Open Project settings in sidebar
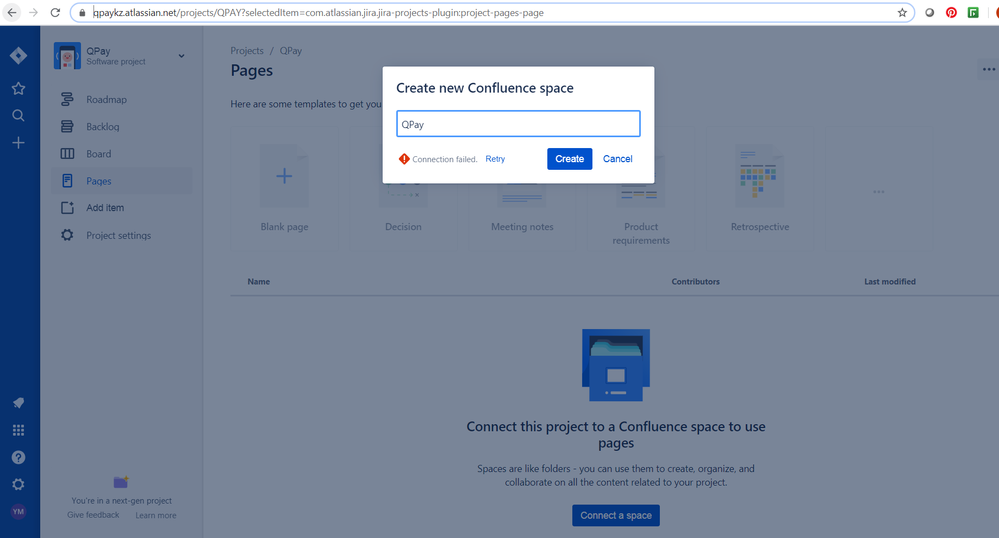 (x=121, y=235)
